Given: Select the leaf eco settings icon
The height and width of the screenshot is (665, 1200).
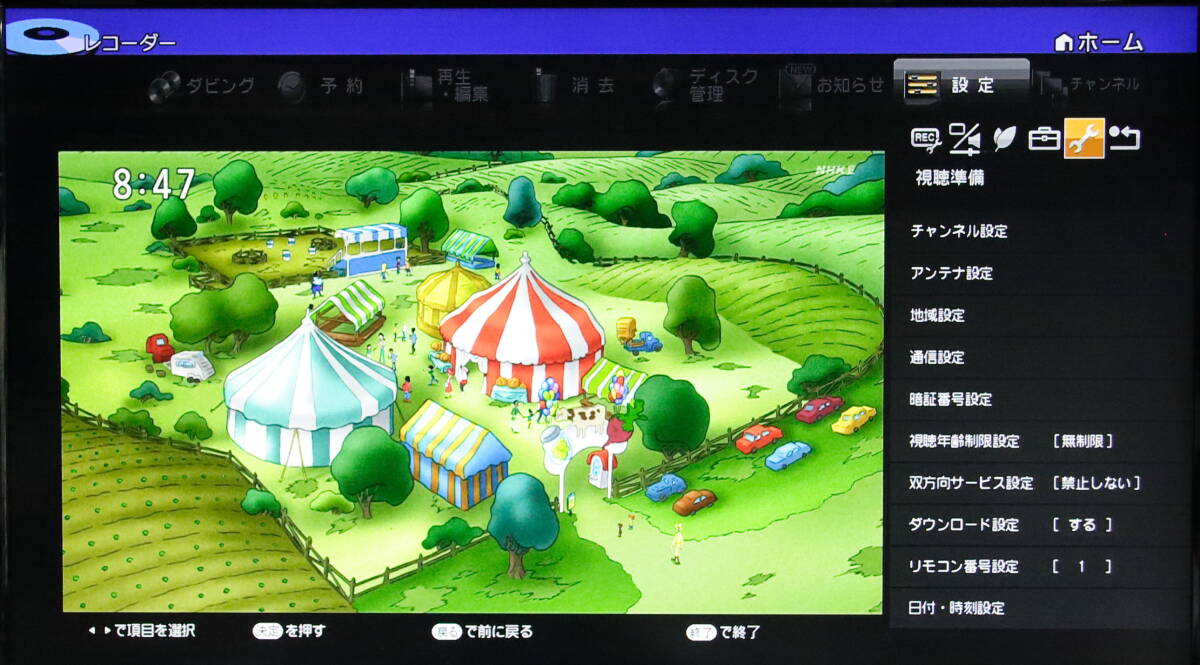Looking at the screenshot, I should click(x=1003, y=139).
